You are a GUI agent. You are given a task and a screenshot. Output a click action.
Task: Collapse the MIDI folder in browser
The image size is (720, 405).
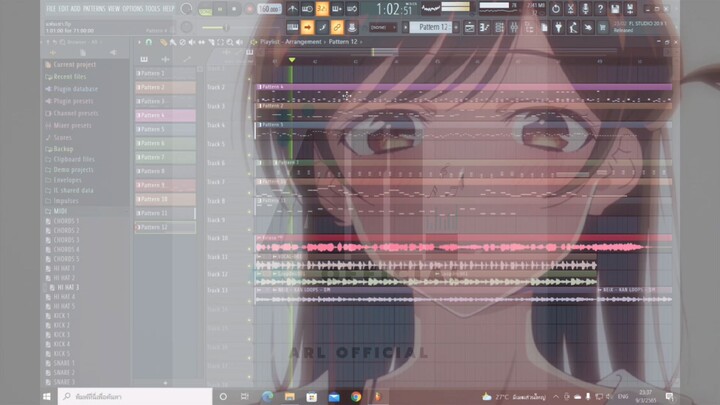60,211
